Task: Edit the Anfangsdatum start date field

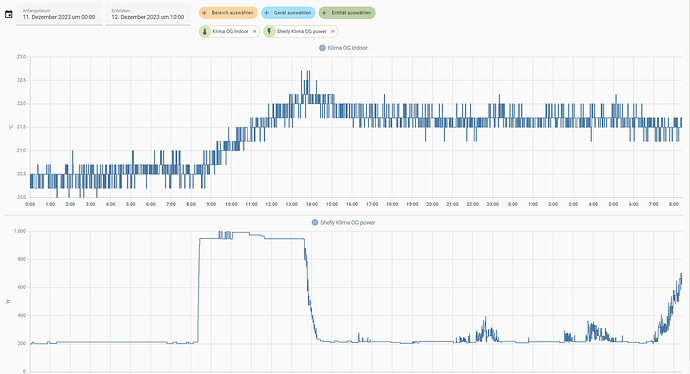Action: tap(59, 15)
